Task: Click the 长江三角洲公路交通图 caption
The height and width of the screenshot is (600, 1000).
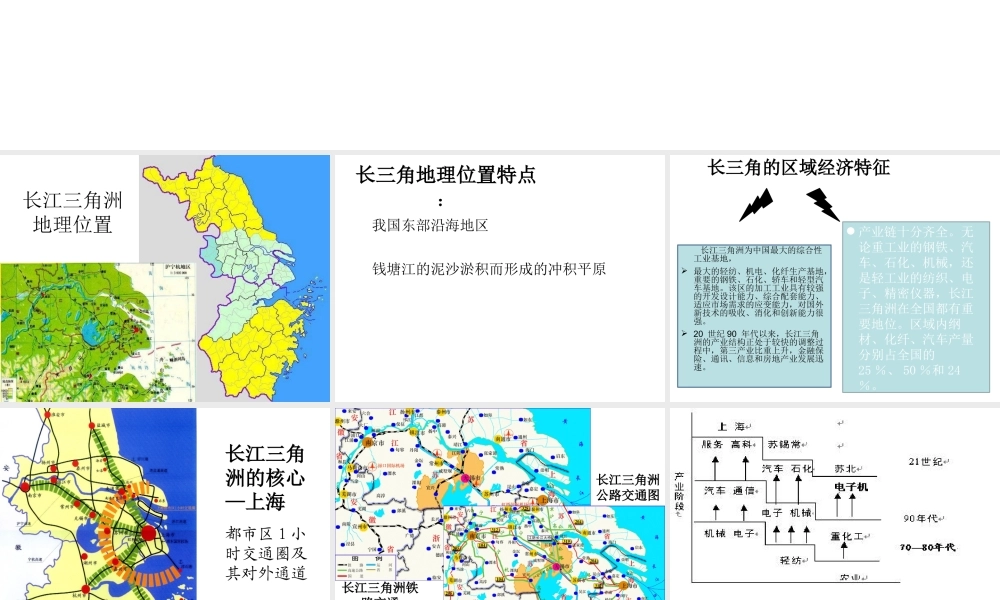Action: (x=628, y=487)
